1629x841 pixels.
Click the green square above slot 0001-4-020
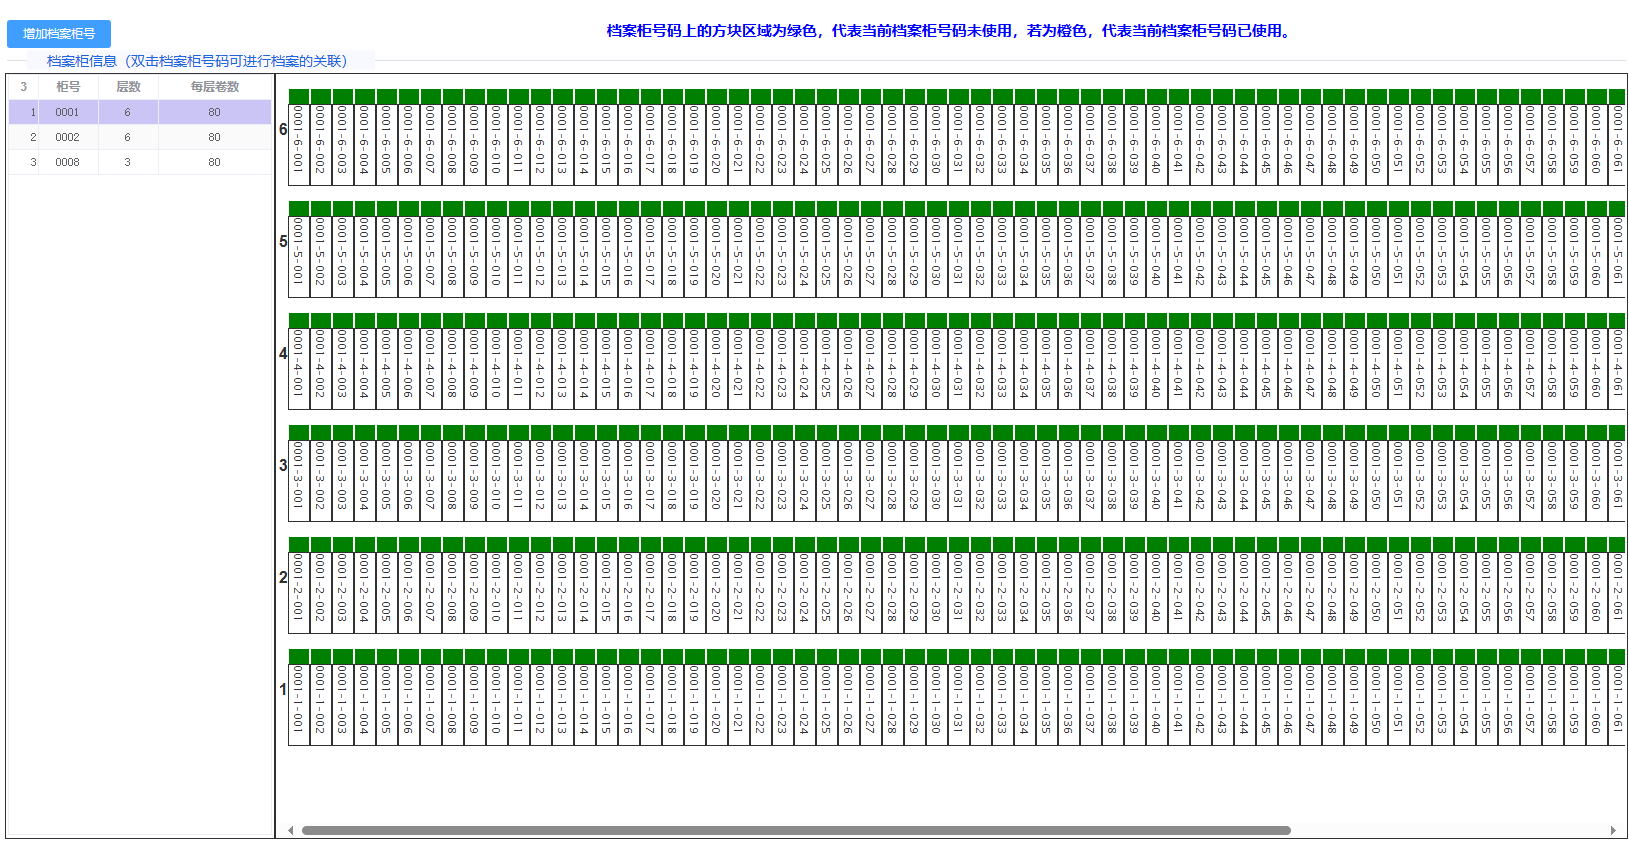(716, 321)
